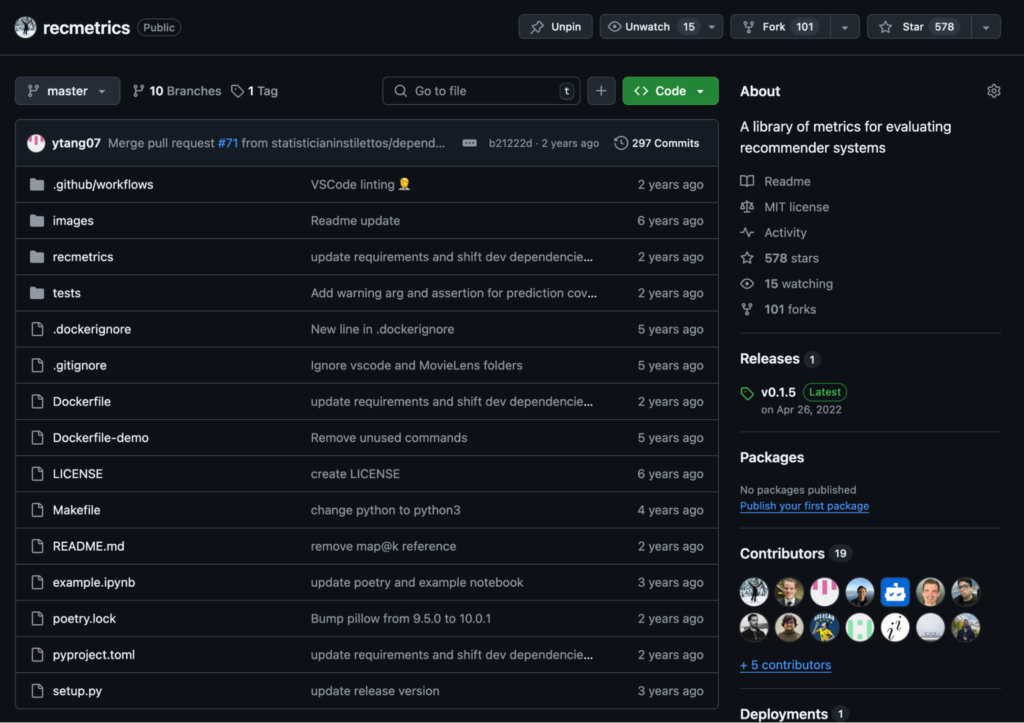The width and height of the screenshot is (1024, 723).
Task: Open the green Code dropdown button
Action: pyautogui.click(x=670, y=91)
